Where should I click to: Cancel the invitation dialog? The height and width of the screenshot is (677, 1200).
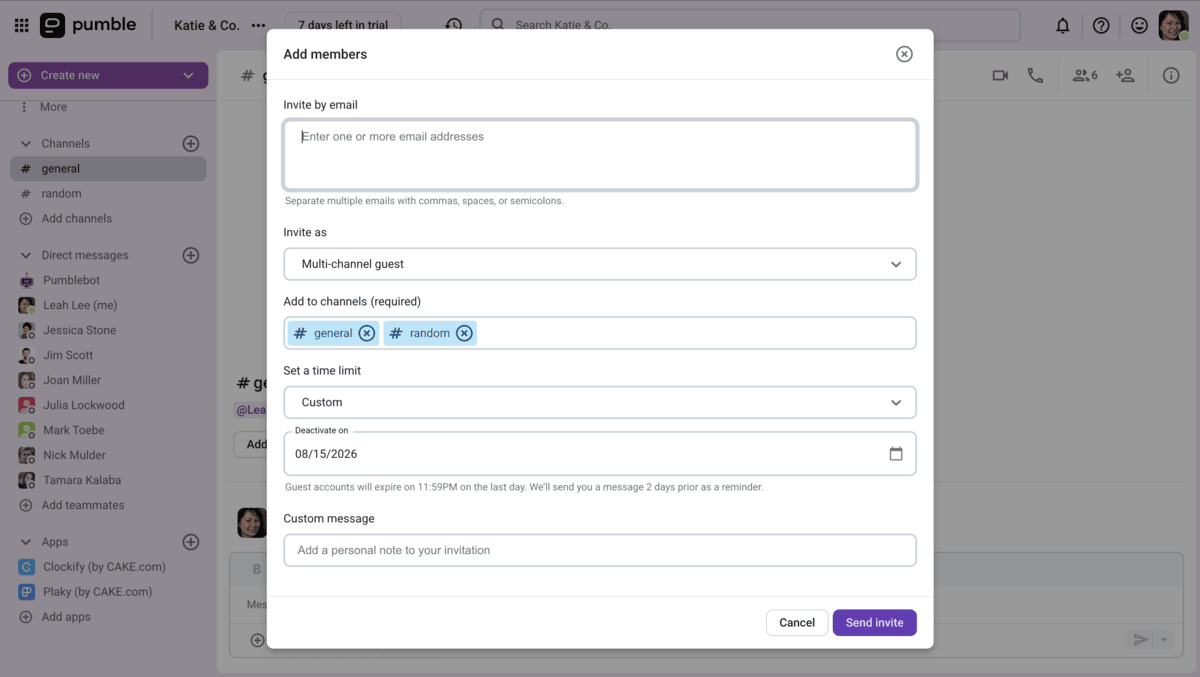[x=797, y=622]
